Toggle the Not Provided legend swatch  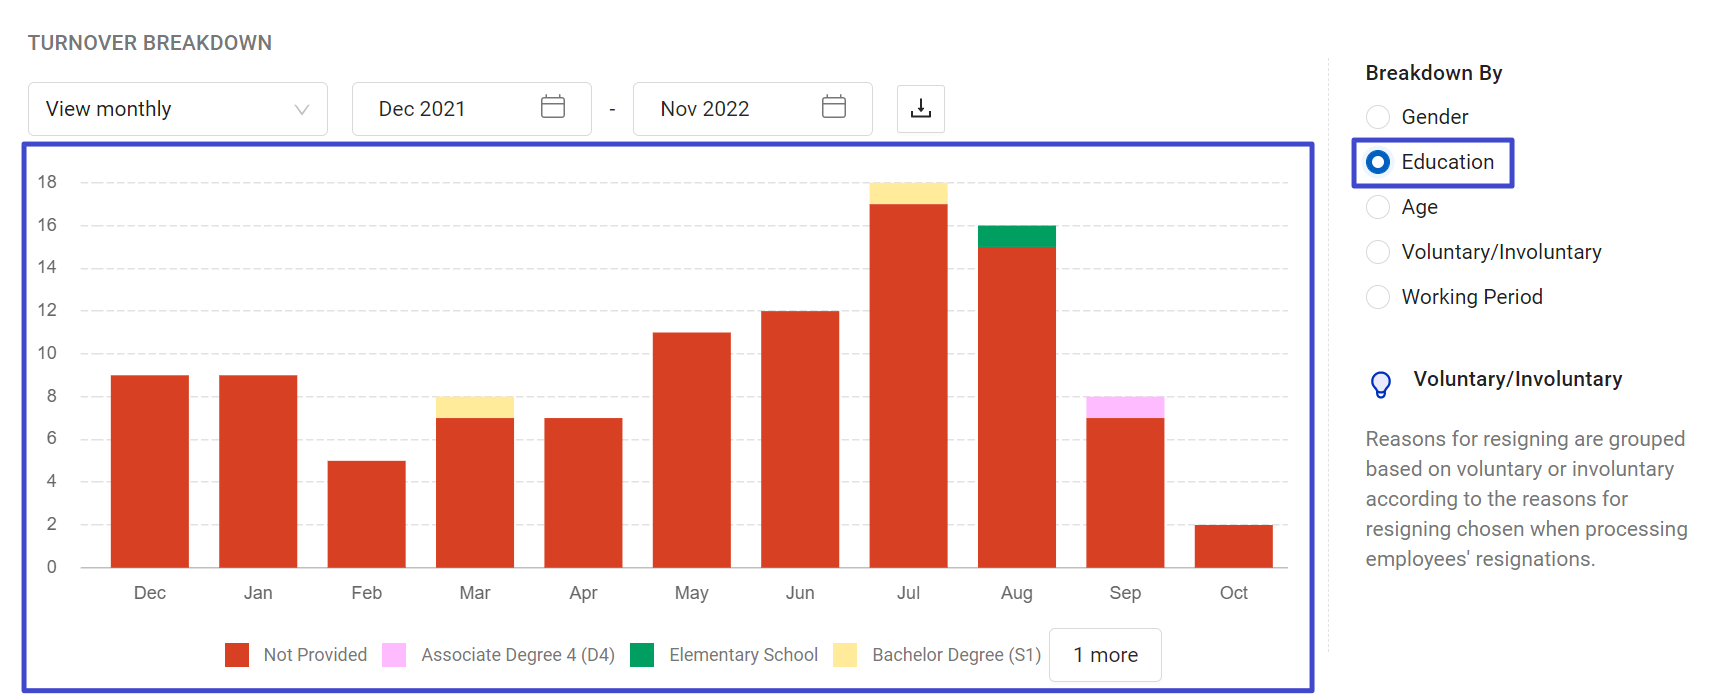237,655
